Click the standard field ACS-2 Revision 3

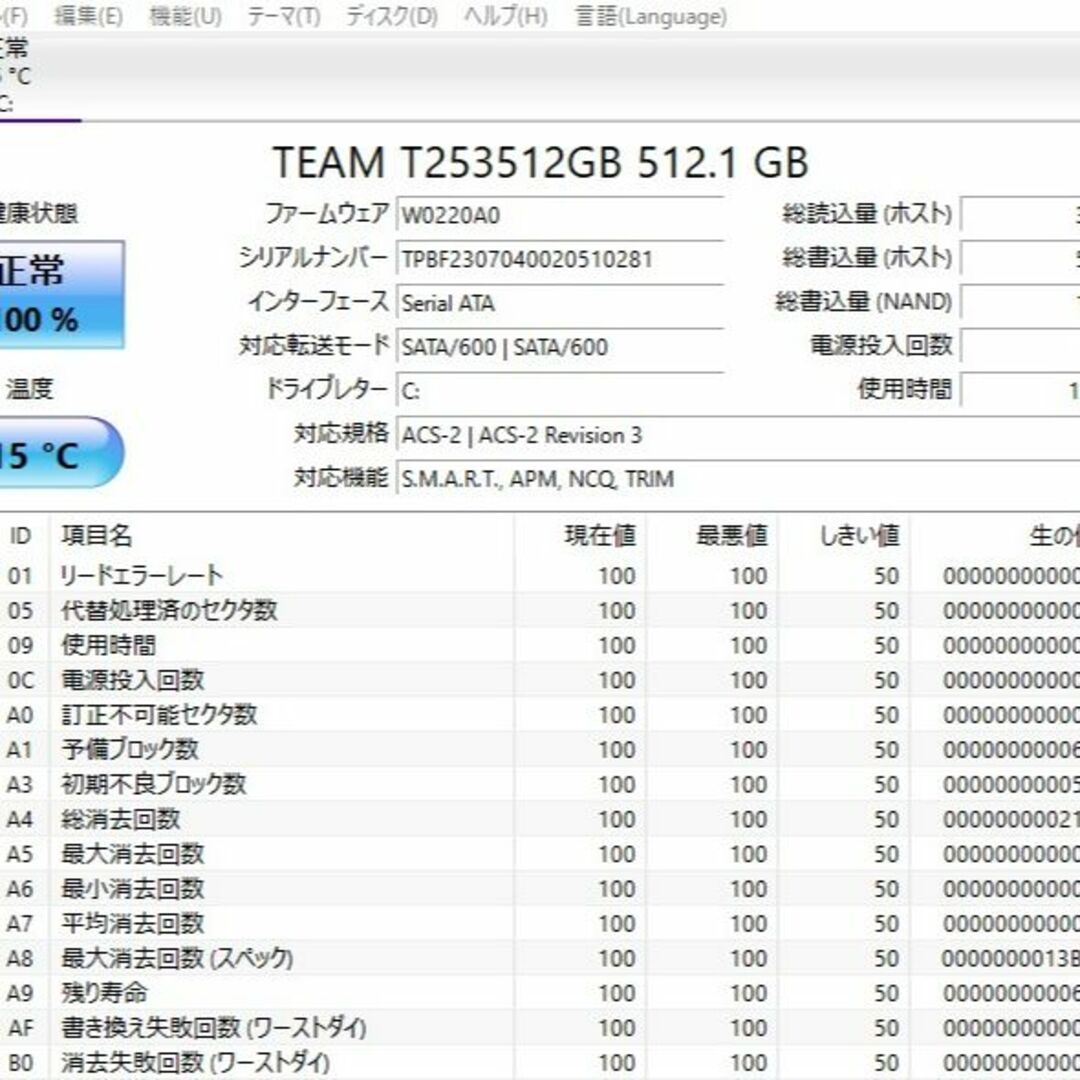738,435
